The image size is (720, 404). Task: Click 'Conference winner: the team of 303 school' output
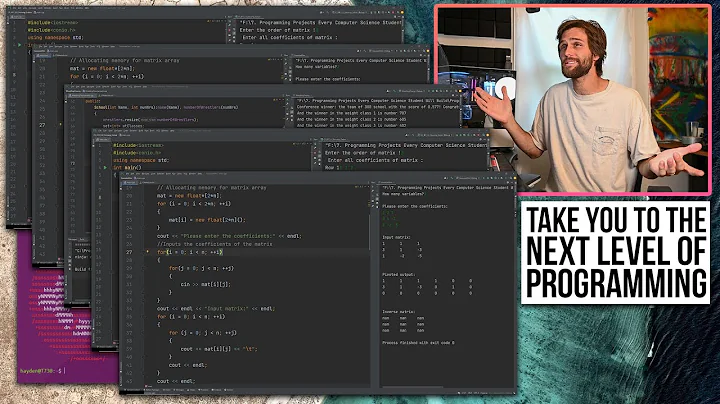[x=377, y=107]
